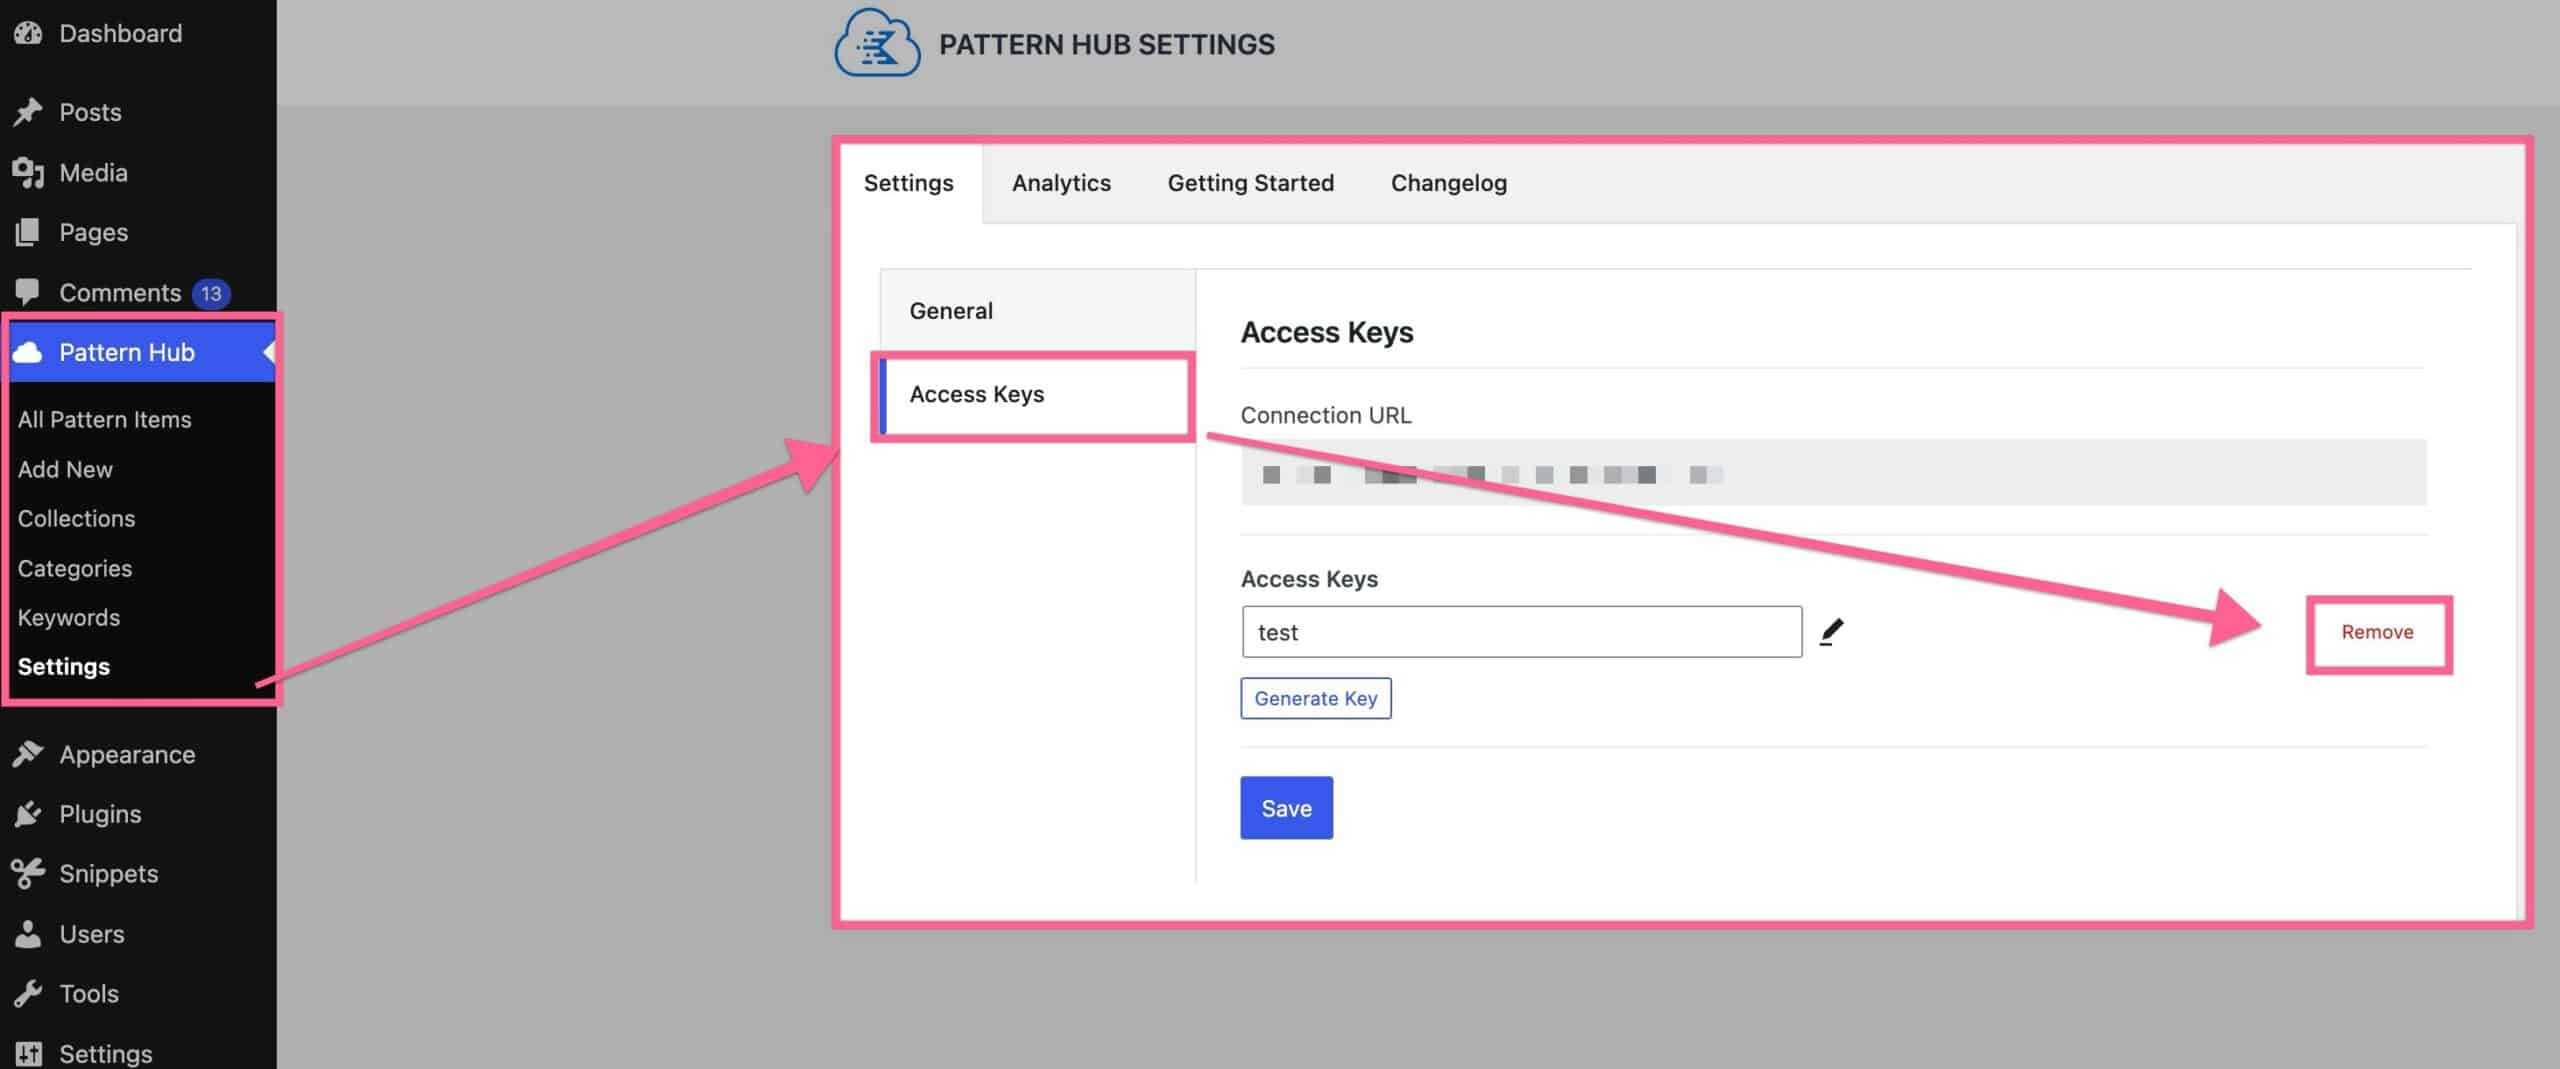Click the Plugins plug icon
The height and width of the screenshot is (1069, 2560).
(29, 814)
